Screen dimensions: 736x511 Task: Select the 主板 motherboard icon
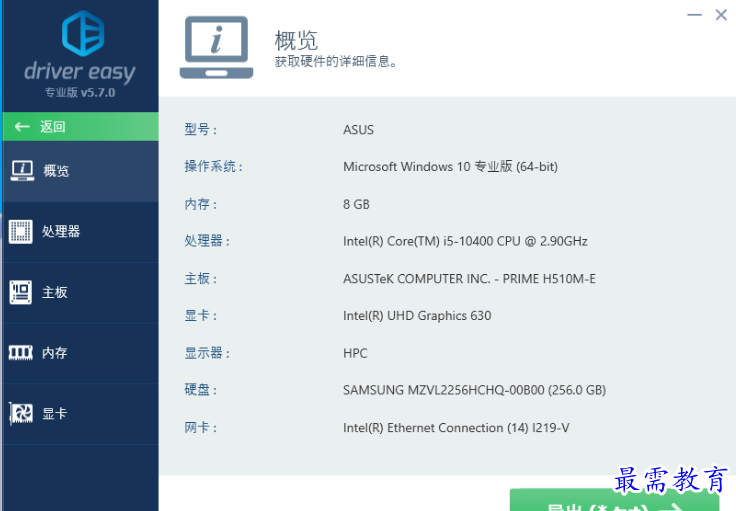coord(21,292)
